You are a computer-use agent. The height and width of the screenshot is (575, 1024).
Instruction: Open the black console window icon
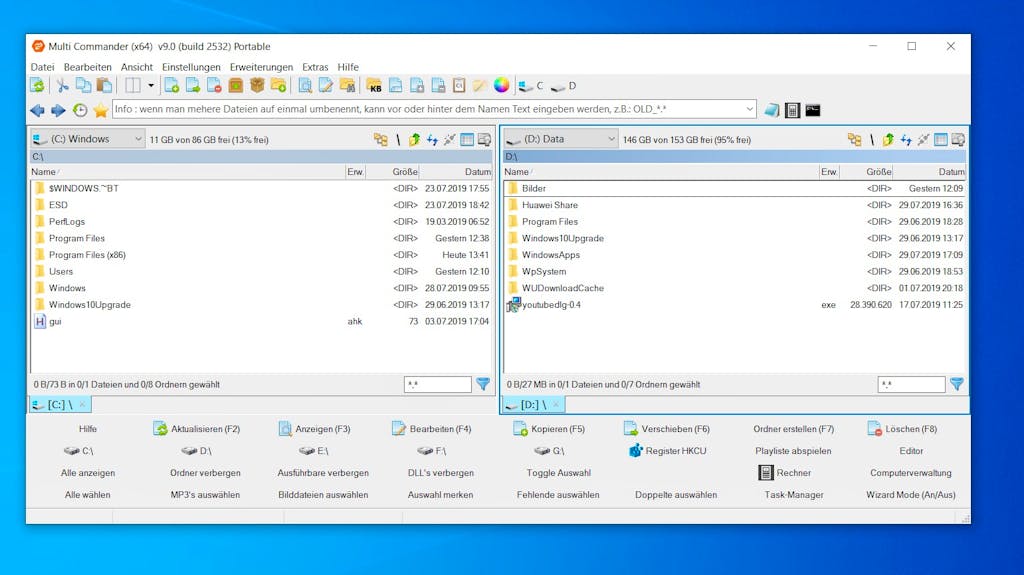(813, 110)
